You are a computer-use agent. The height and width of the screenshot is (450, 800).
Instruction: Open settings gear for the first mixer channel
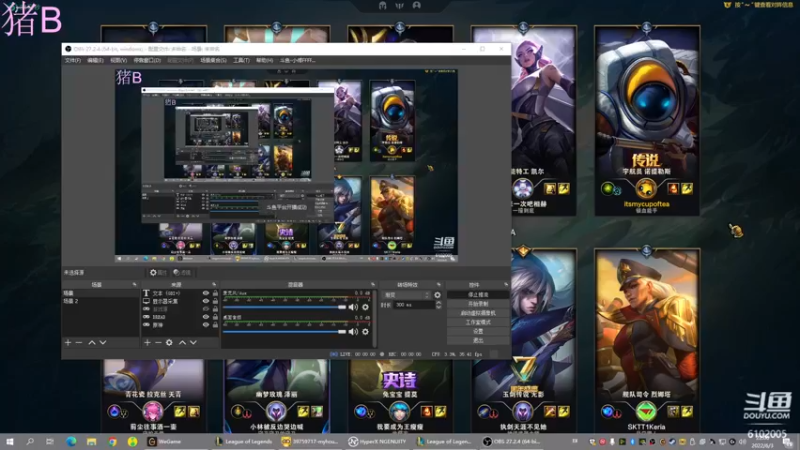click(x=365, y=307)
